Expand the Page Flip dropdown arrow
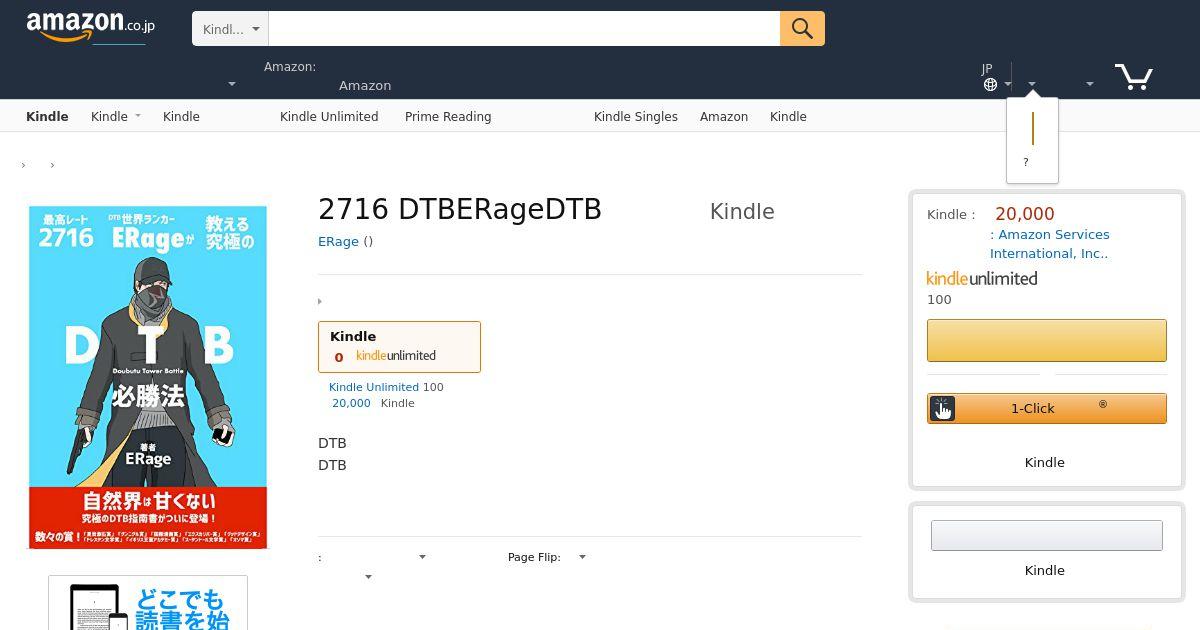The height and width of the screenshot is (630, 1200). [582, 557]
